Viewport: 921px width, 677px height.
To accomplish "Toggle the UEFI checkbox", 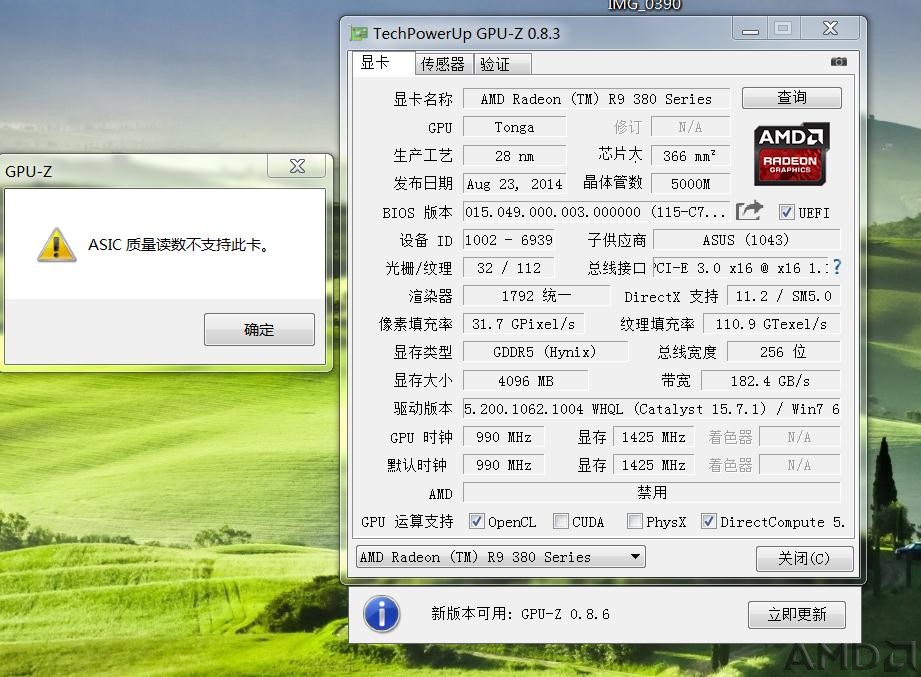I will coord(786,212).
